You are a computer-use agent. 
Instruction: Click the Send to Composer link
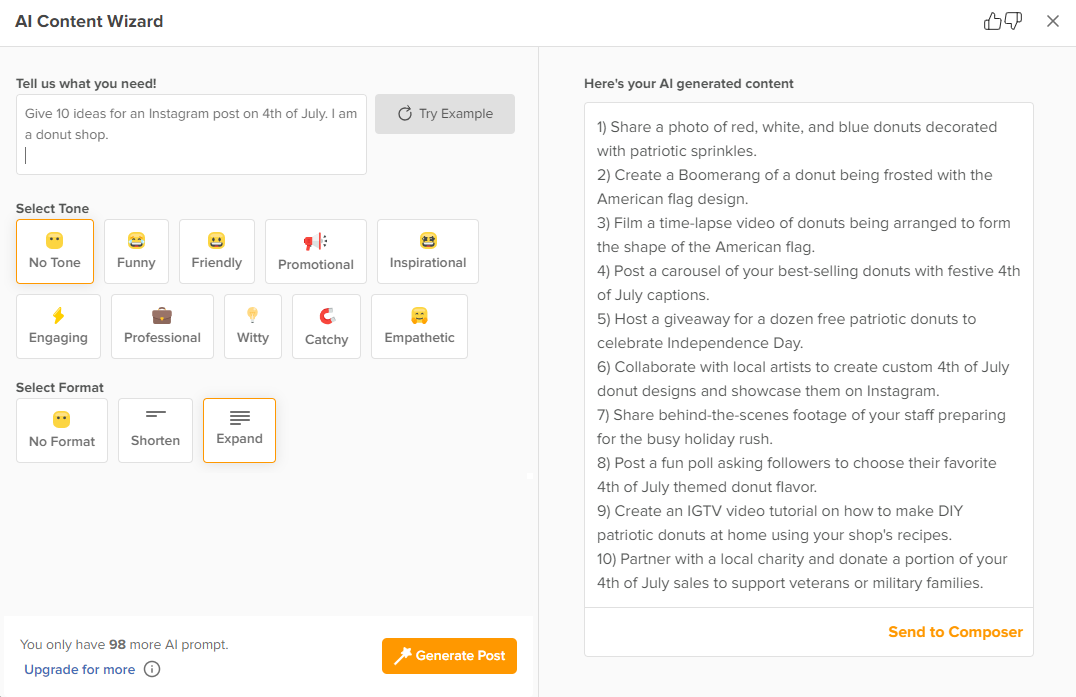pos(954,631)
